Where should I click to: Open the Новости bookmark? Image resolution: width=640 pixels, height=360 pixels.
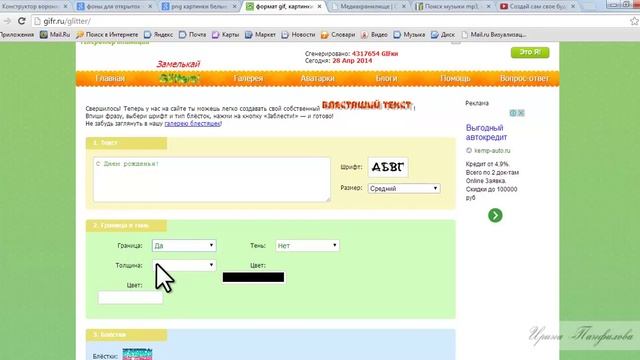(298, 35)
